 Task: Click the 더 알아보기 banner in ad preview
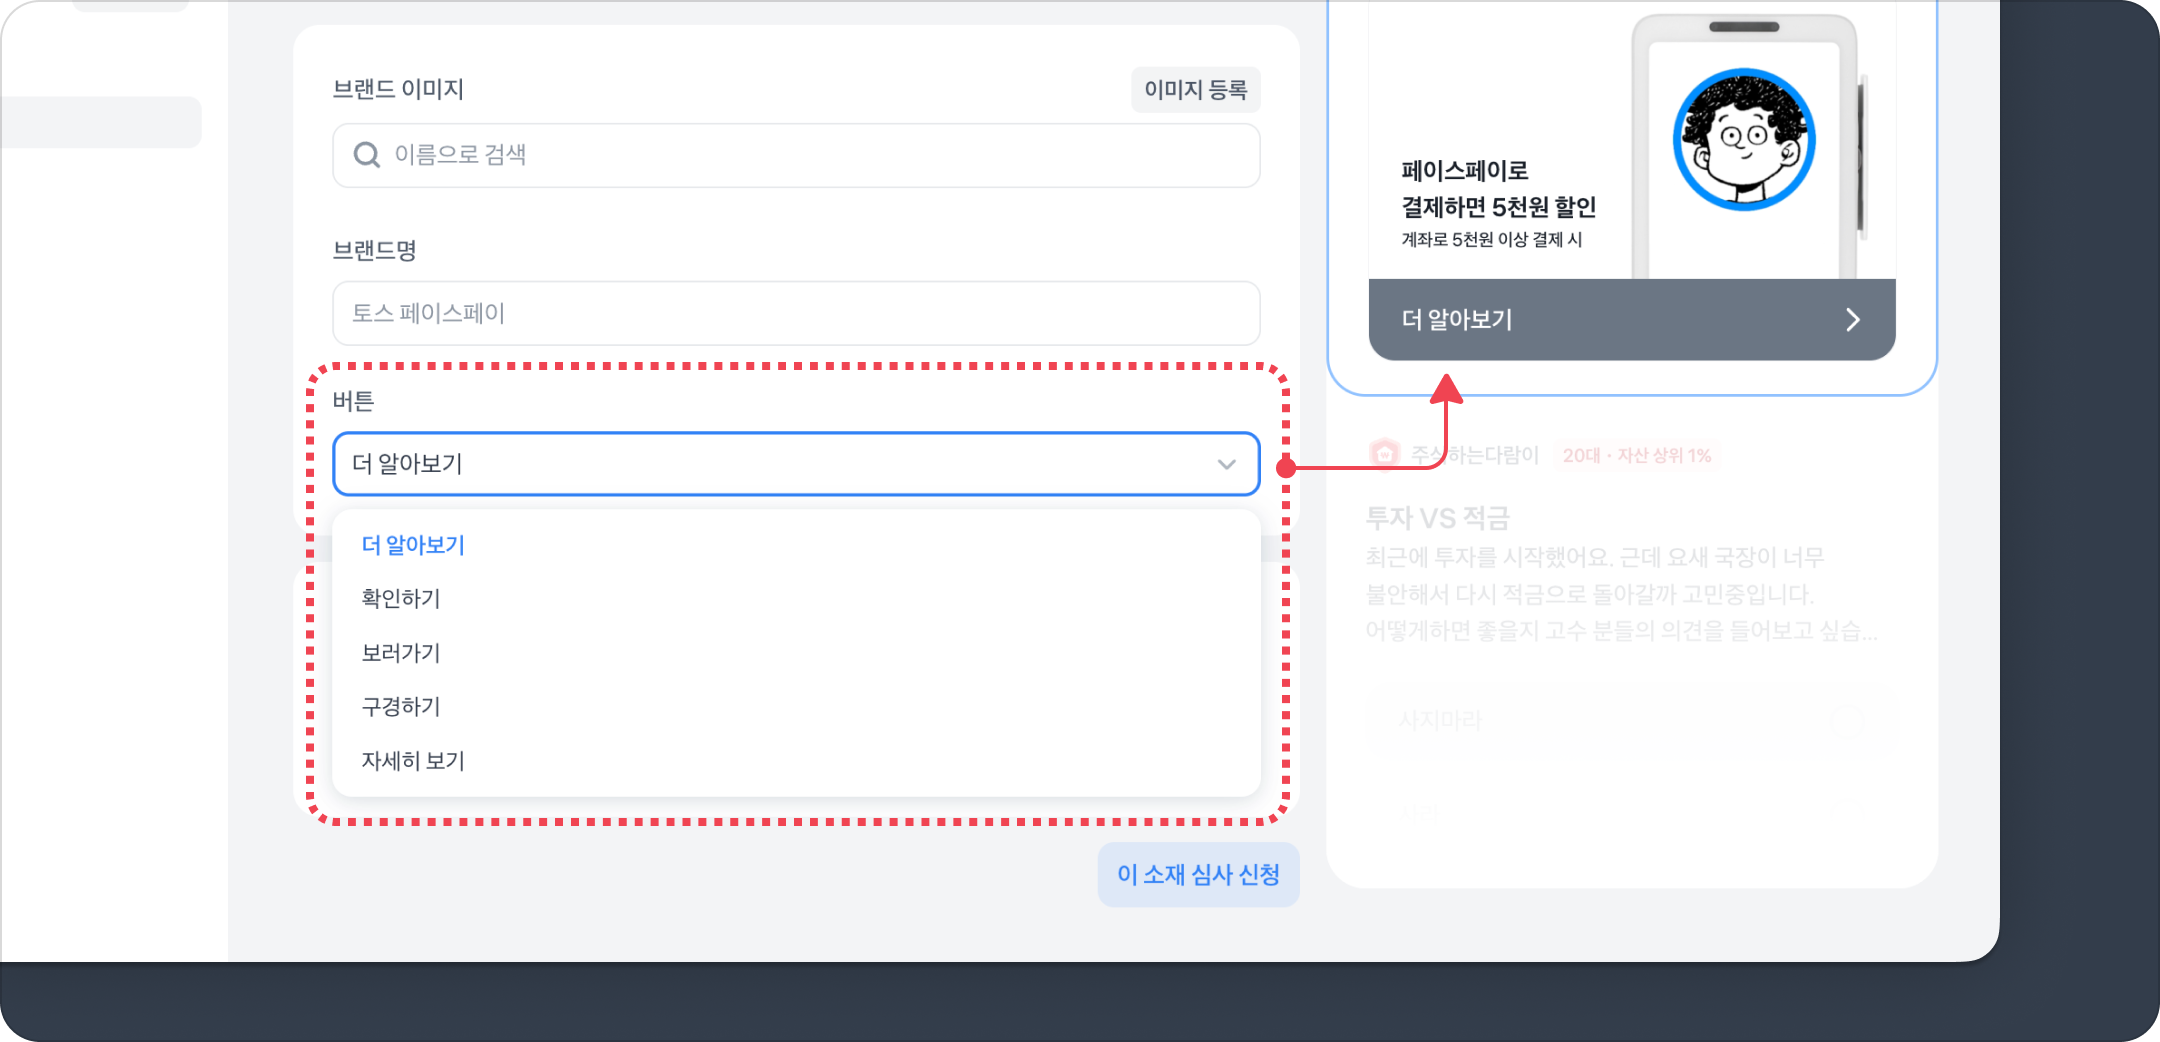1632,319
